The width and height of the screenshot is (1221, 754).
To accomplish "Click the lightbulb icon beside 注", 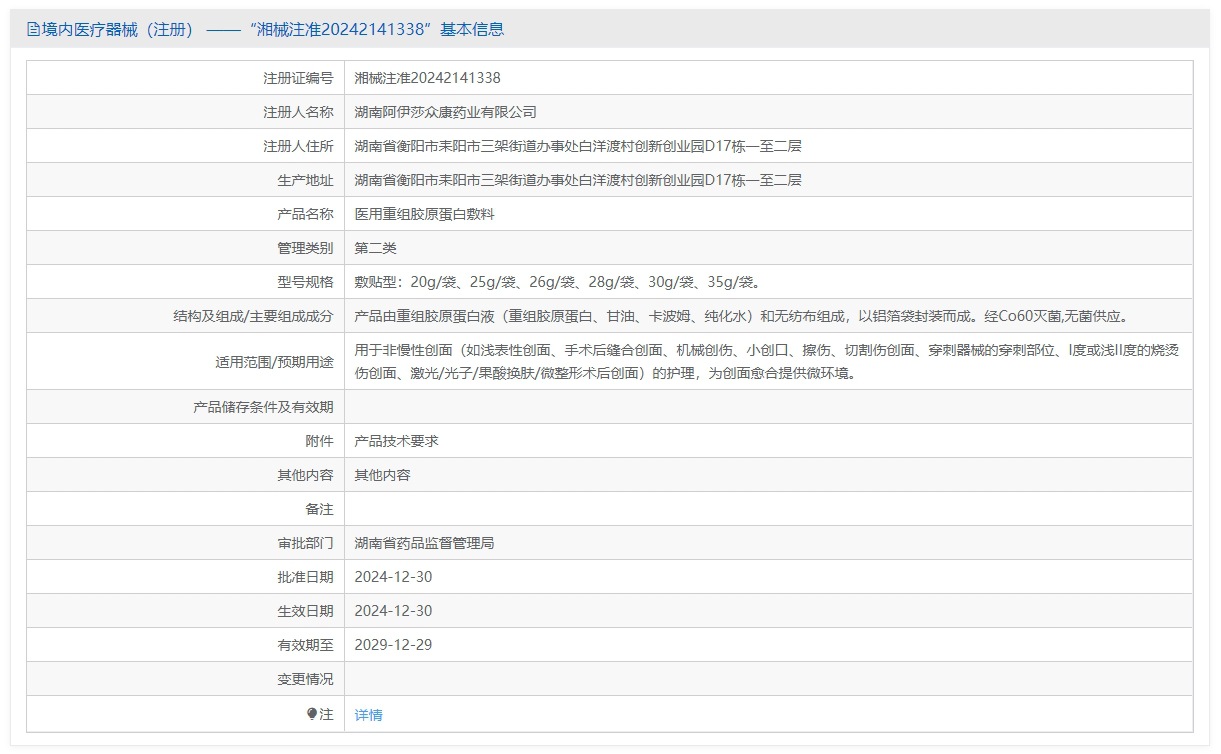I will pyautogui.click(x=312, y=714).
